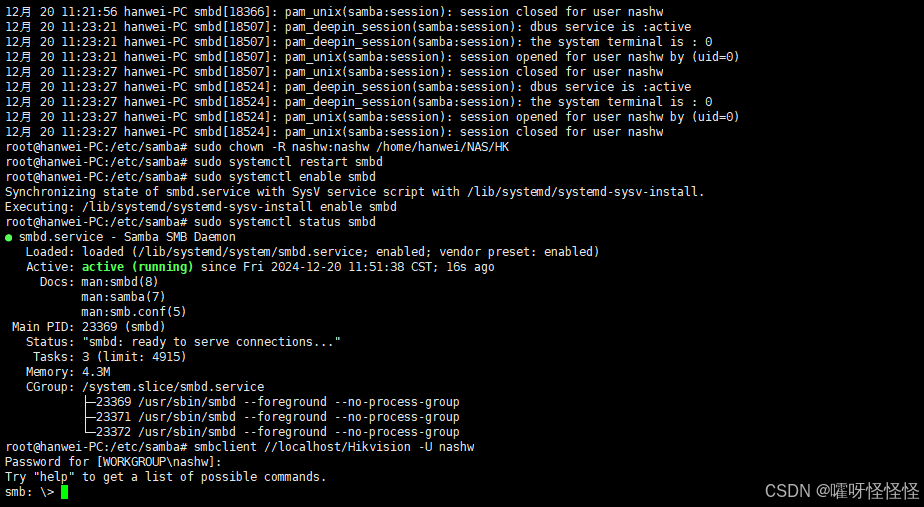The height and width of the screenshot is (507, 924).
Task: Click the green terminal cursor block
Action: click(64, 492)
